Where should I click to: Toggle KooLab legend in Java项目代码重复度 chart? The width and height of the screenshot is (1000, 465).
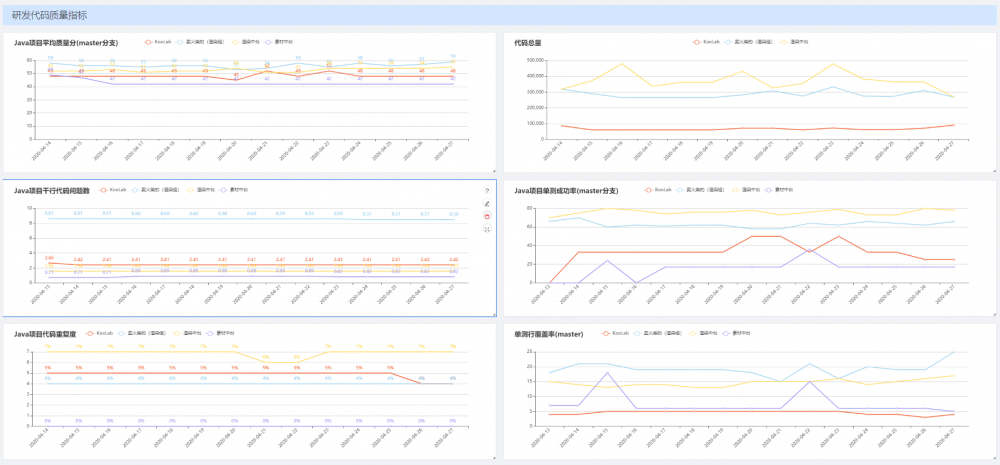coord(99,334)
